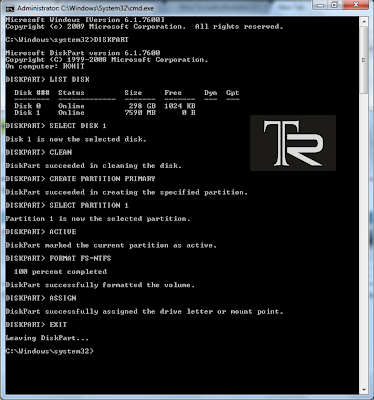Screen dimensions: 374x400
Task: Click the 'Gpt' column header
Action: [233, 93]
